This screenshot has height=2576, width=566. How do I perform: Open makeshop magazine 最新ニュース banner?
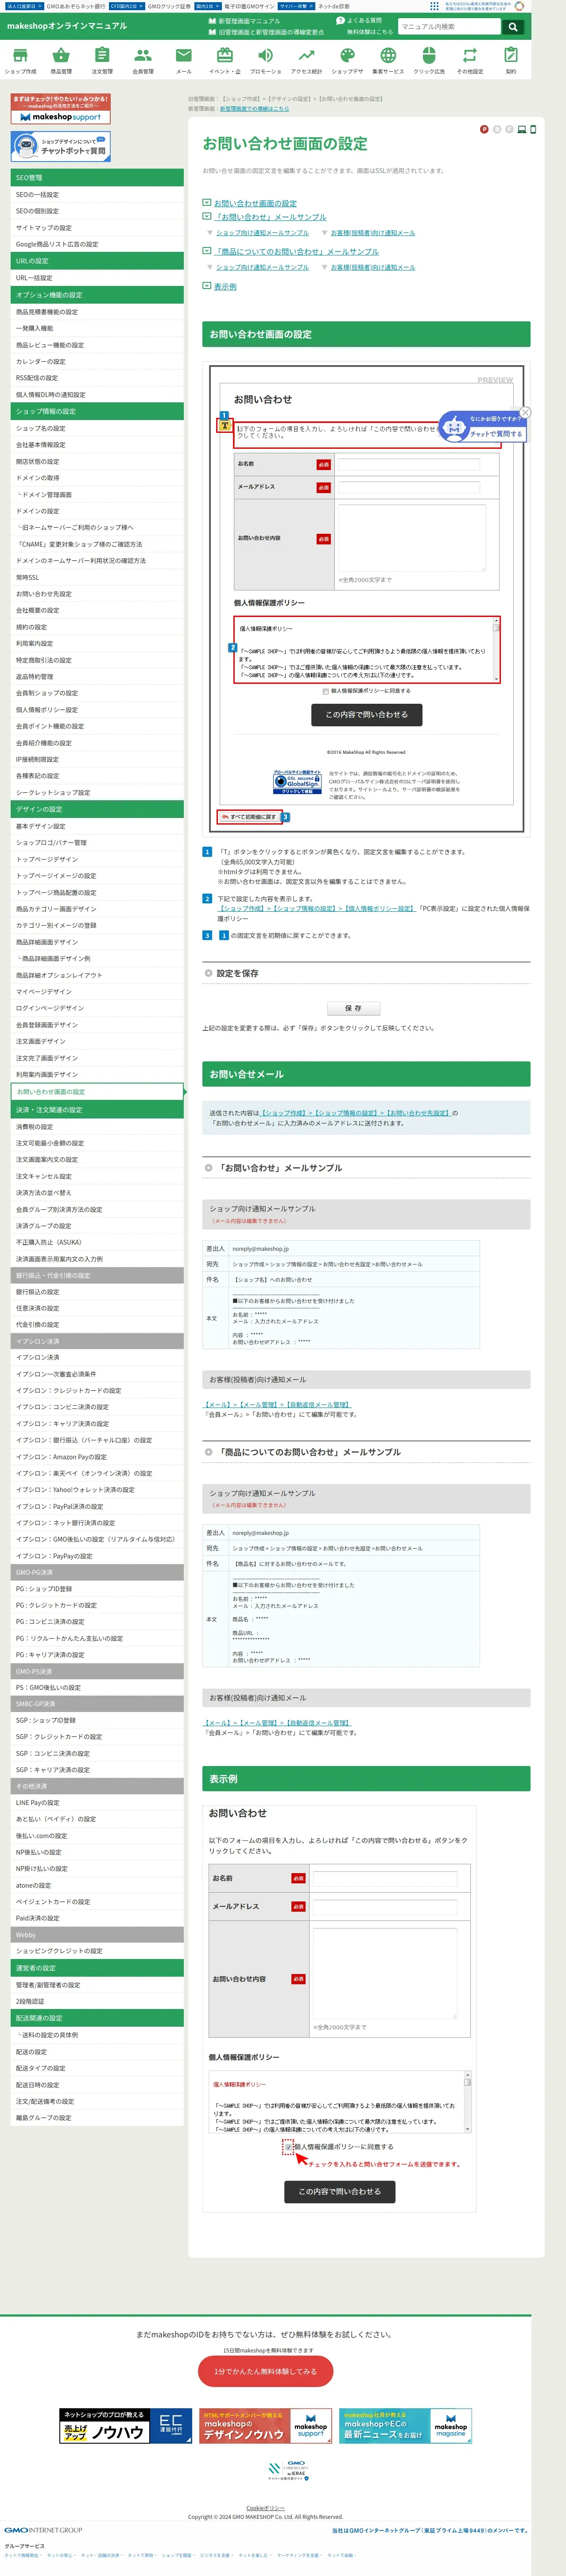tap(405, 2426)
